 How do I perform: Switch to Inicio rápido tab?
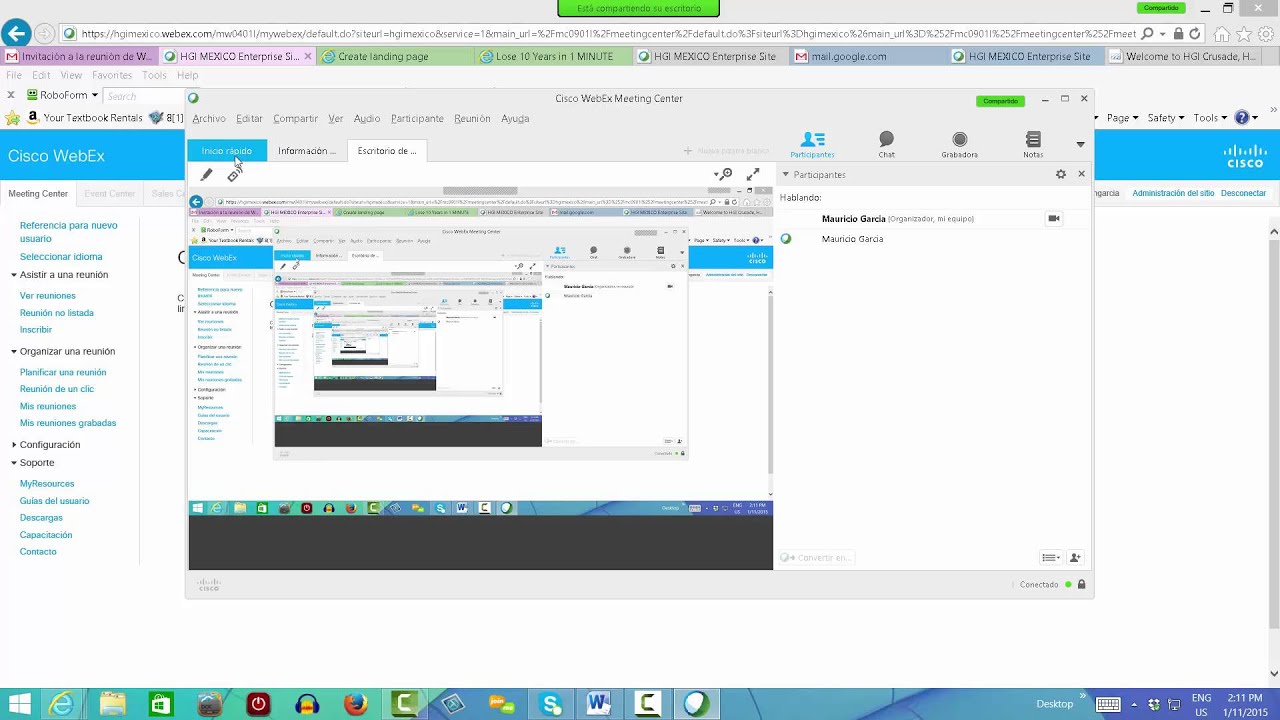point(227,151)
